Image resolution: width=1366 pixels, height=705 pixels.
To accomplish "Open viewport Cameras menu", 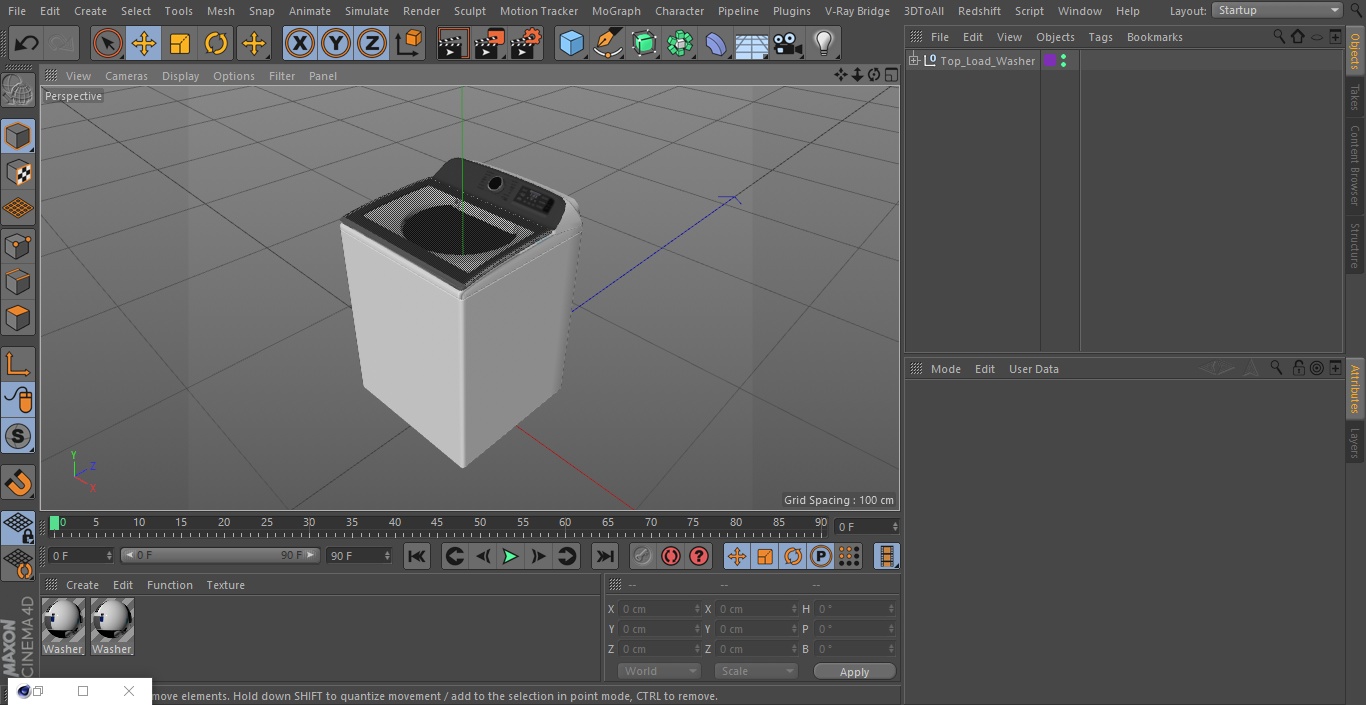I will click(126, 76).
